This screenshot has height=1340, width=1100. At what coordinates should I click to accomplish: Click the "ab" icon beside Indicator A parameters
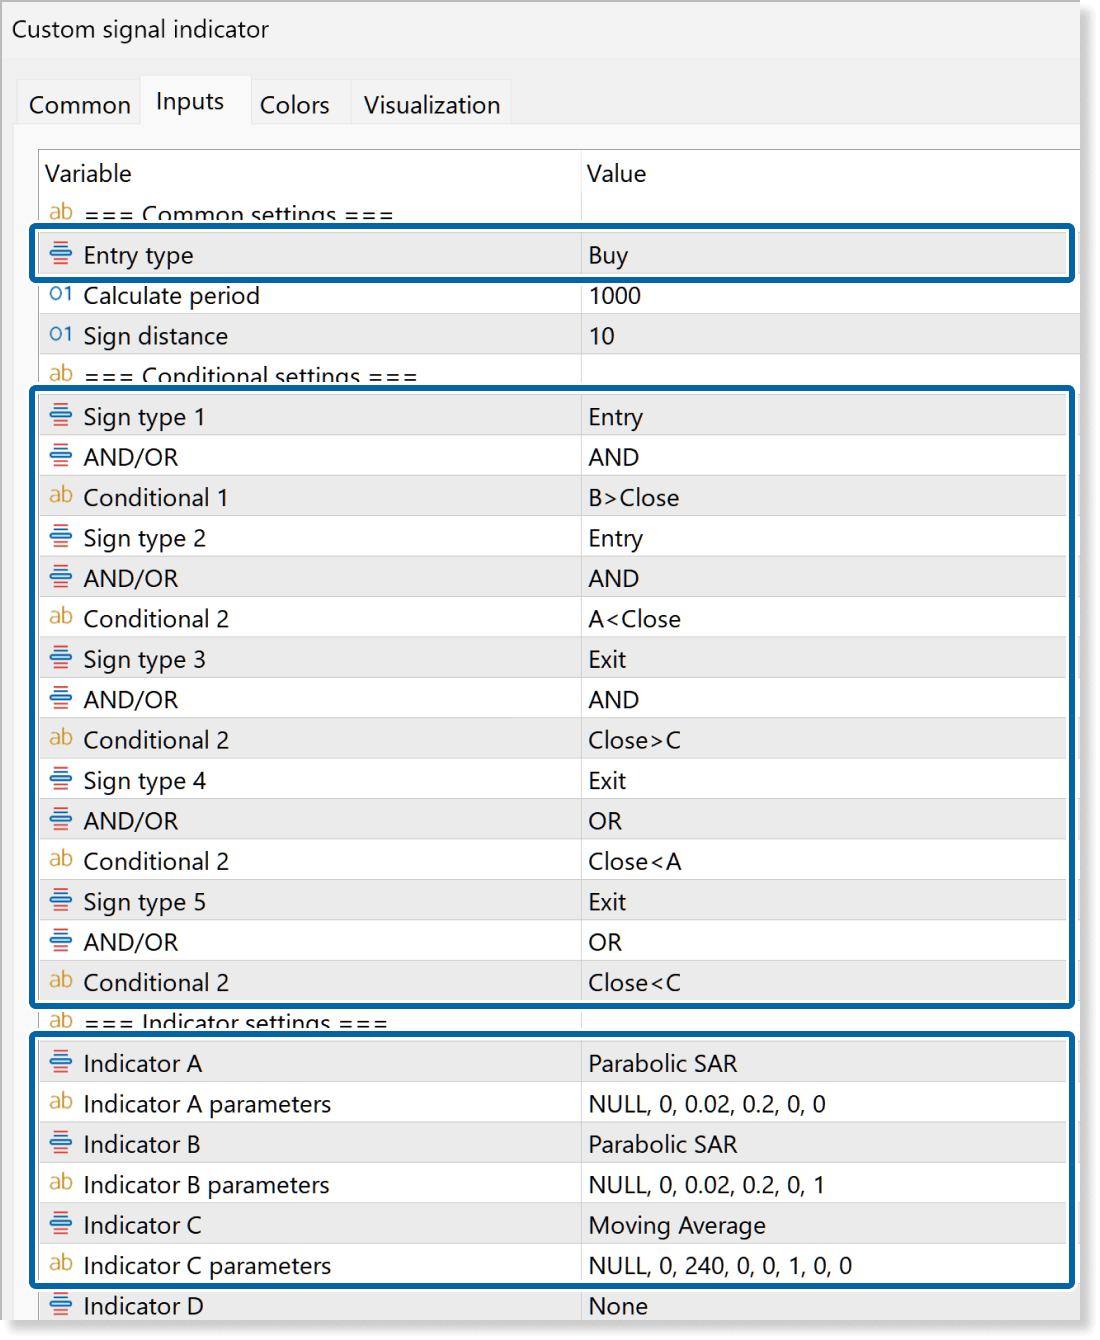pos(60,1102)
